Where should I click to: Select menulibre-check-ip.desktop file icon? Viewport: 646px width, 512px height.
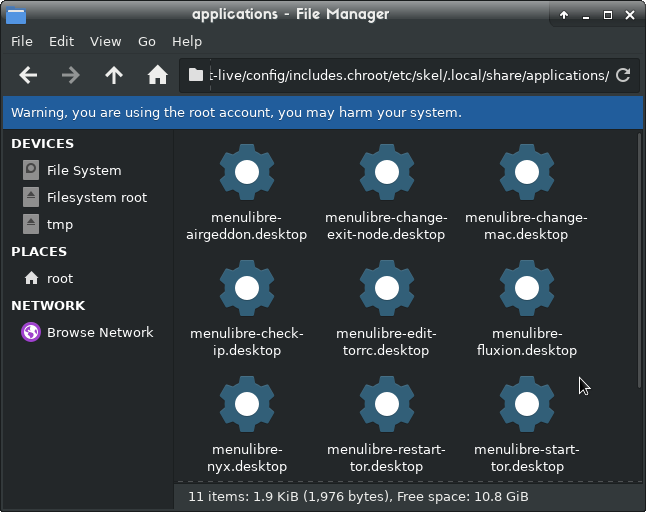246,289
